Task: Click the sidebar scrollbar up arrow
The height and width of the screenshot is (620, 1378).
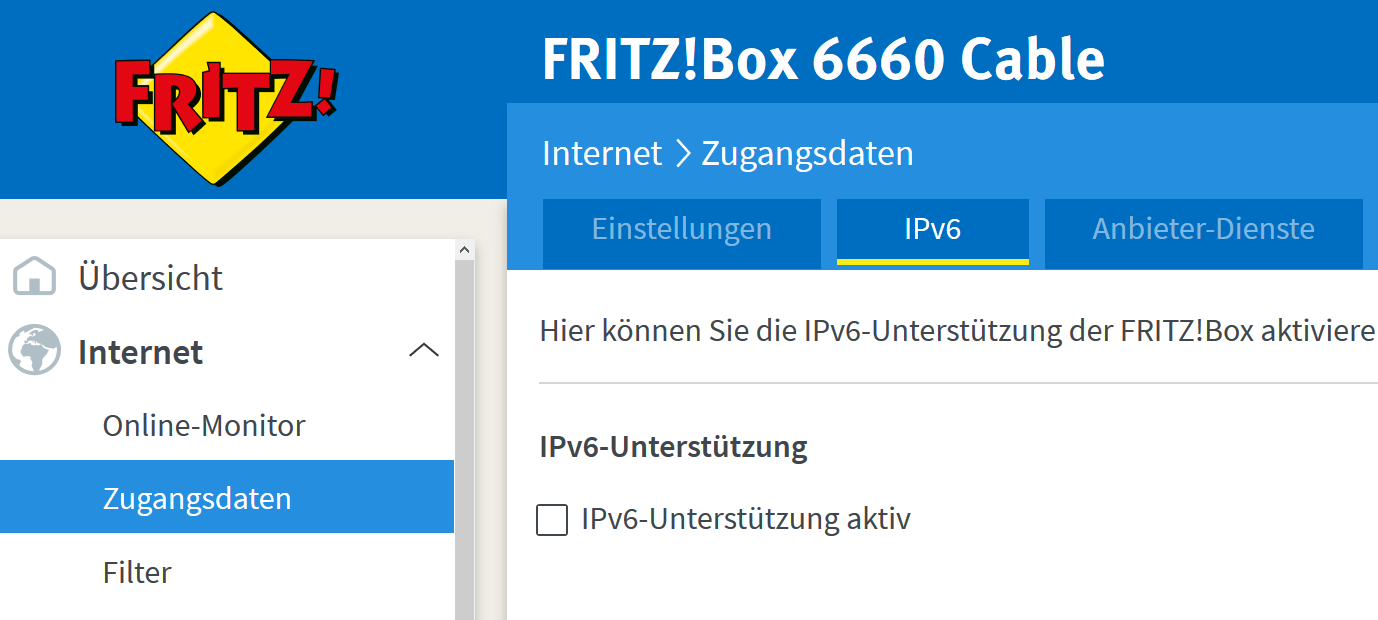Action: click(x=464, y=249)
